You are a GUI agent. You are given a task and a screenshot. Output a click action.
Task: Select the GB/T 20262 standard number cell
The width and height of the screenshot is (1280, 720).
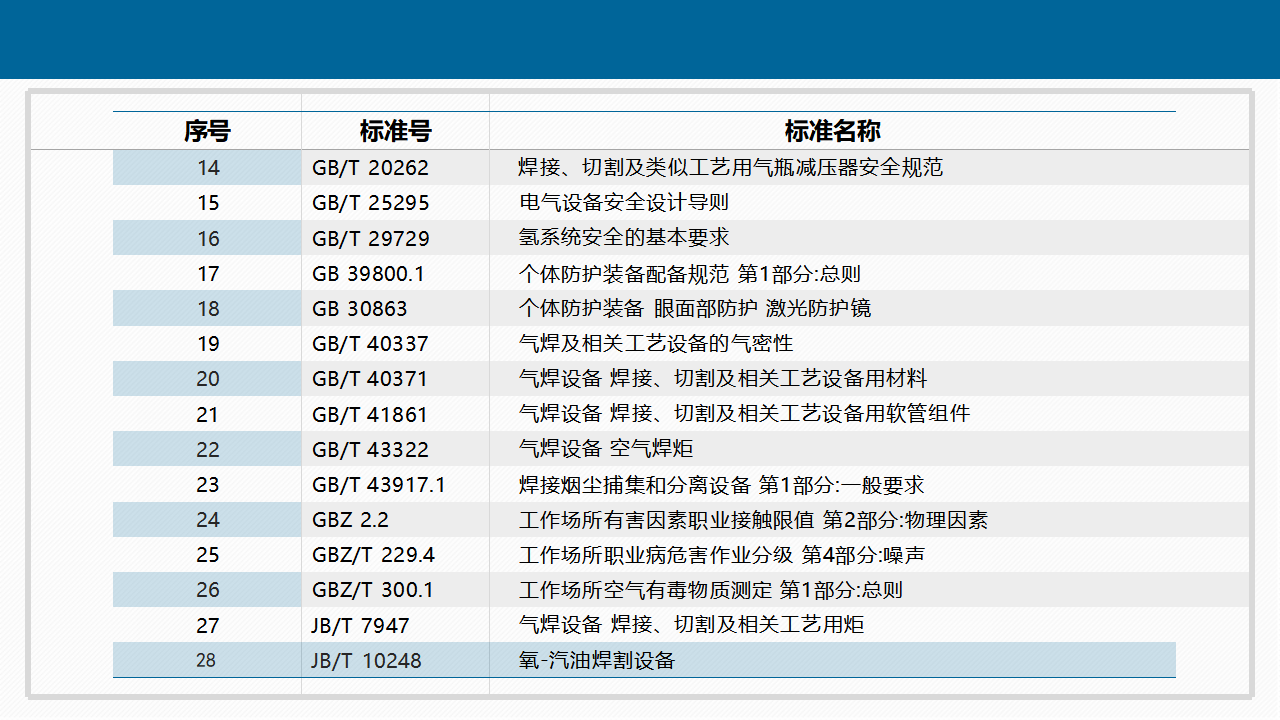[x=370, y=168]
